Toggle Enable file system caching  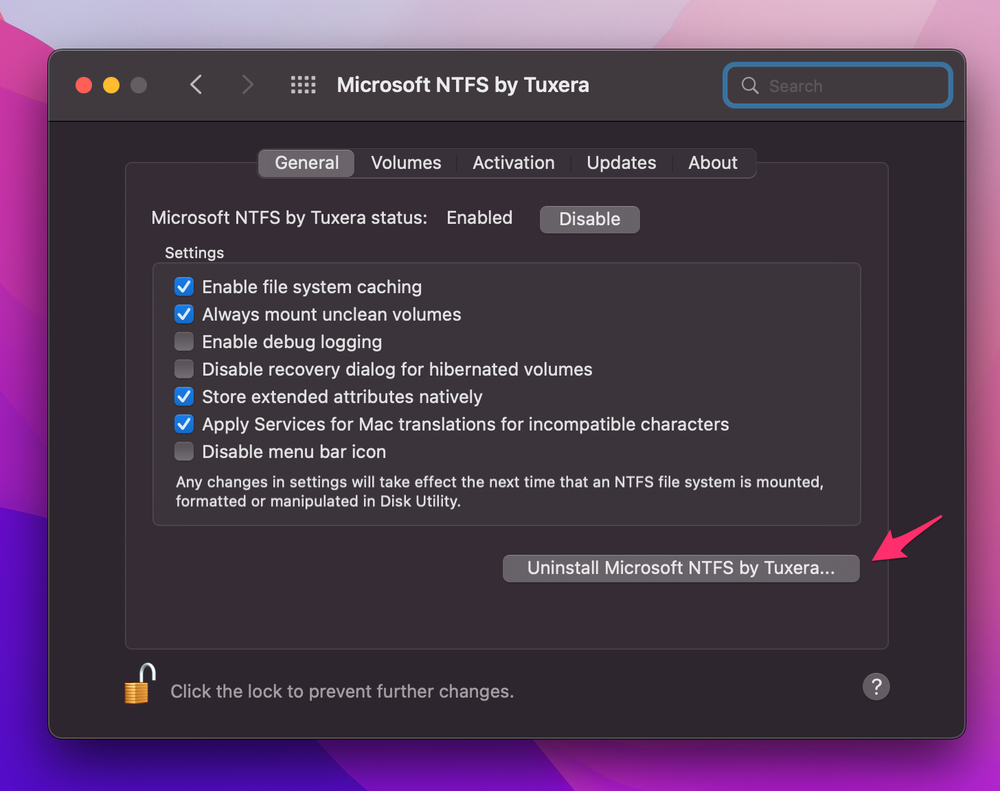pos(184,286)
